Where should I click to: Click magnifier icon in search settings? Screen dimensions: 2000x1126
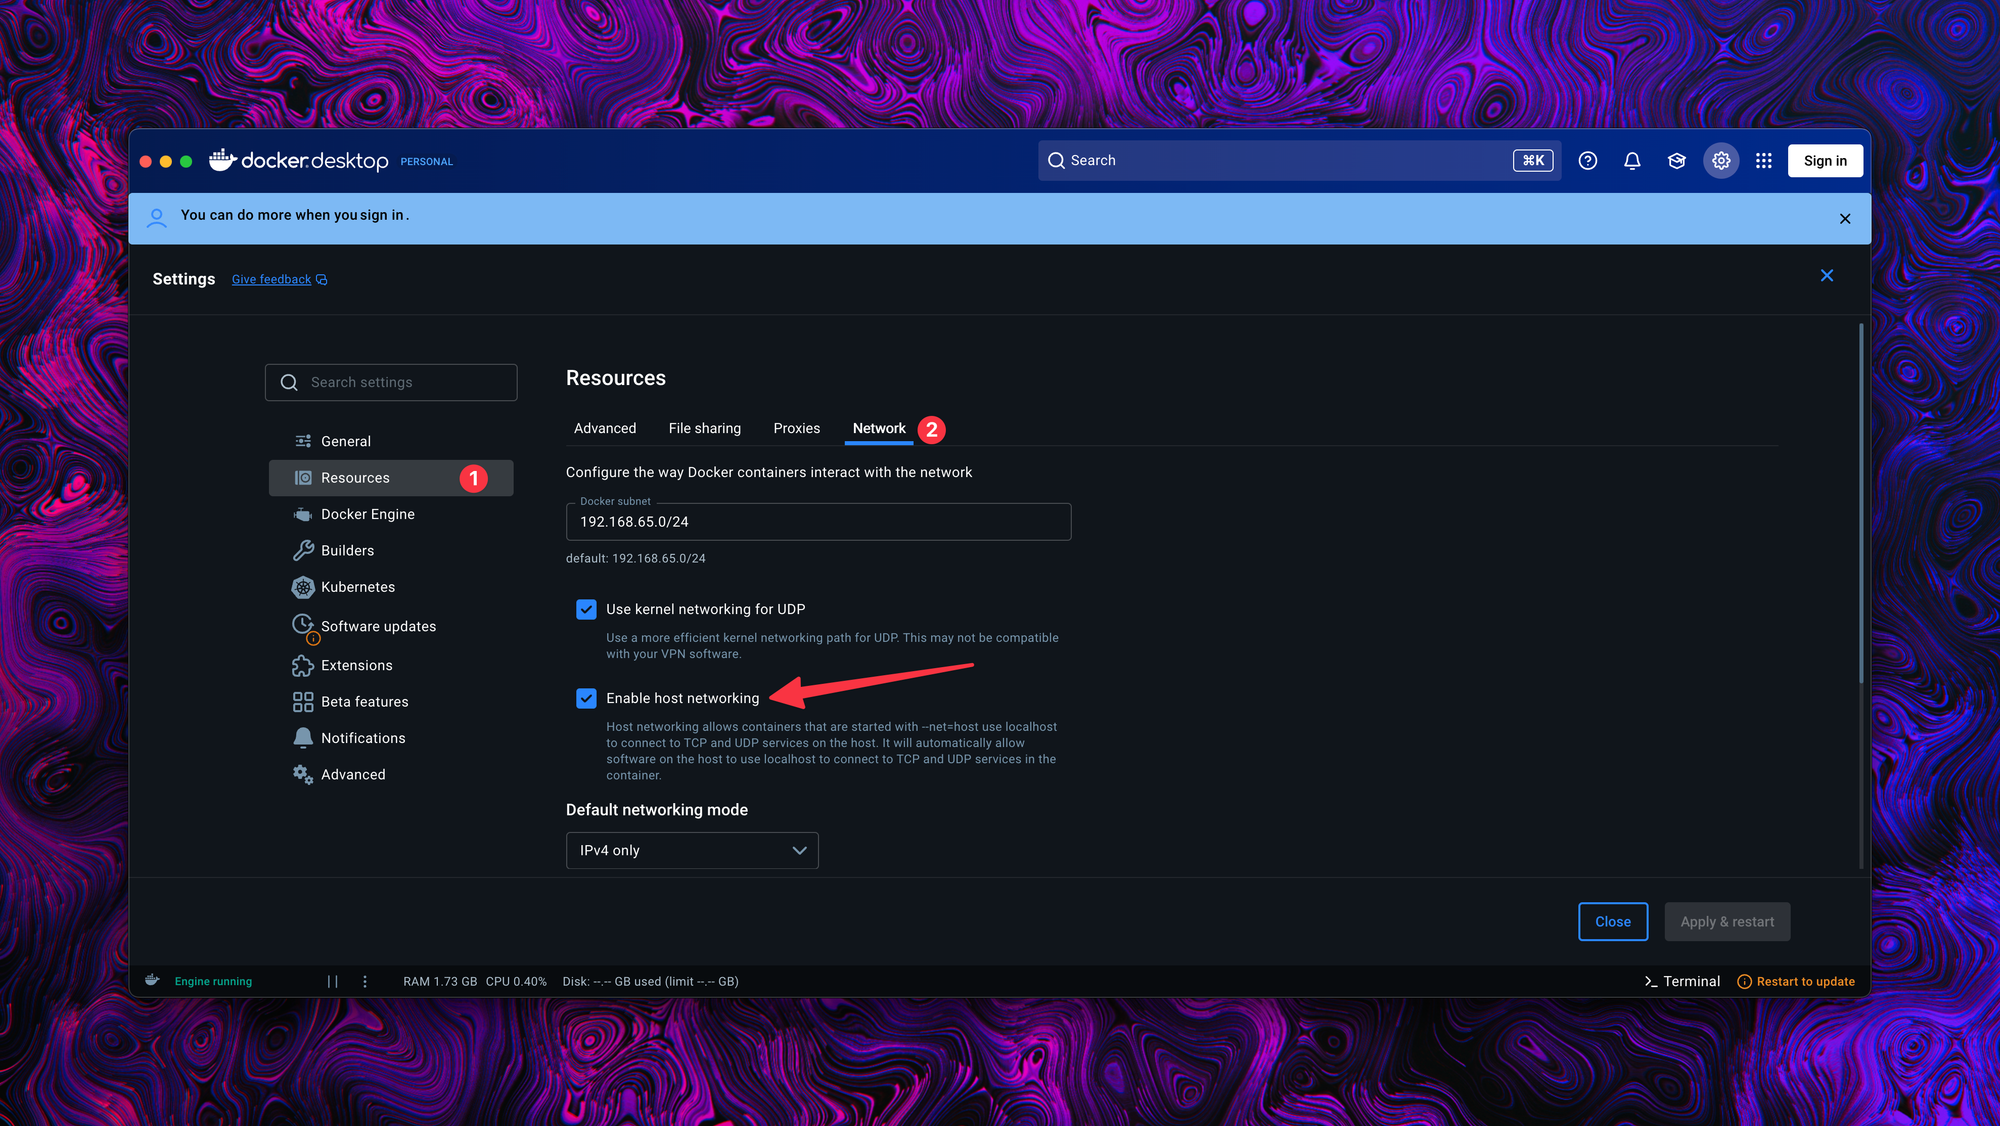(x=289, y=383)
